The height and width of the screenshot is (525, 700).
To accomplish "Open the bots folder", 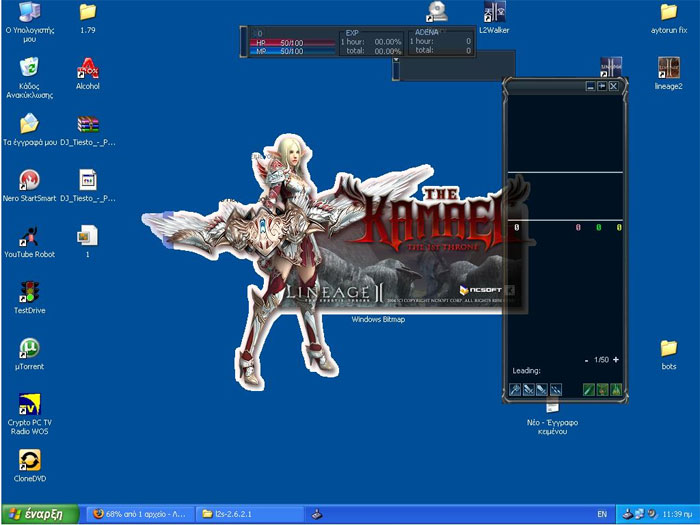I will point(668,354).
